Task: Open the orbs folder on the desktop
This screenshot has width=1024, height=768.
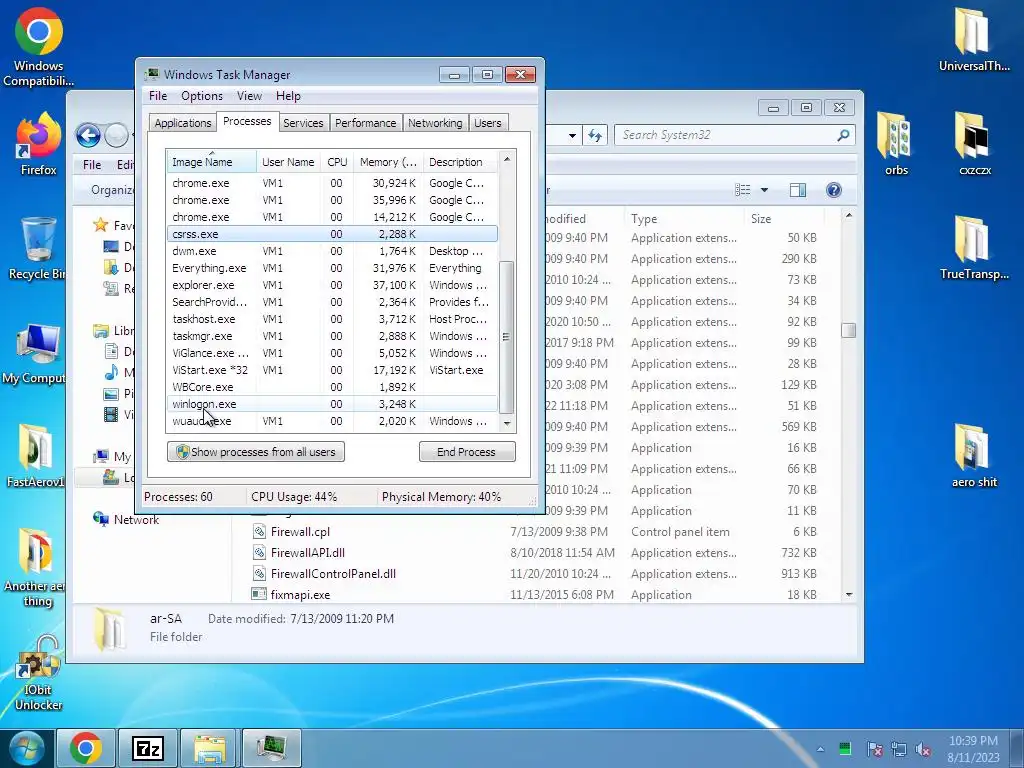Action: click(896, 144)
